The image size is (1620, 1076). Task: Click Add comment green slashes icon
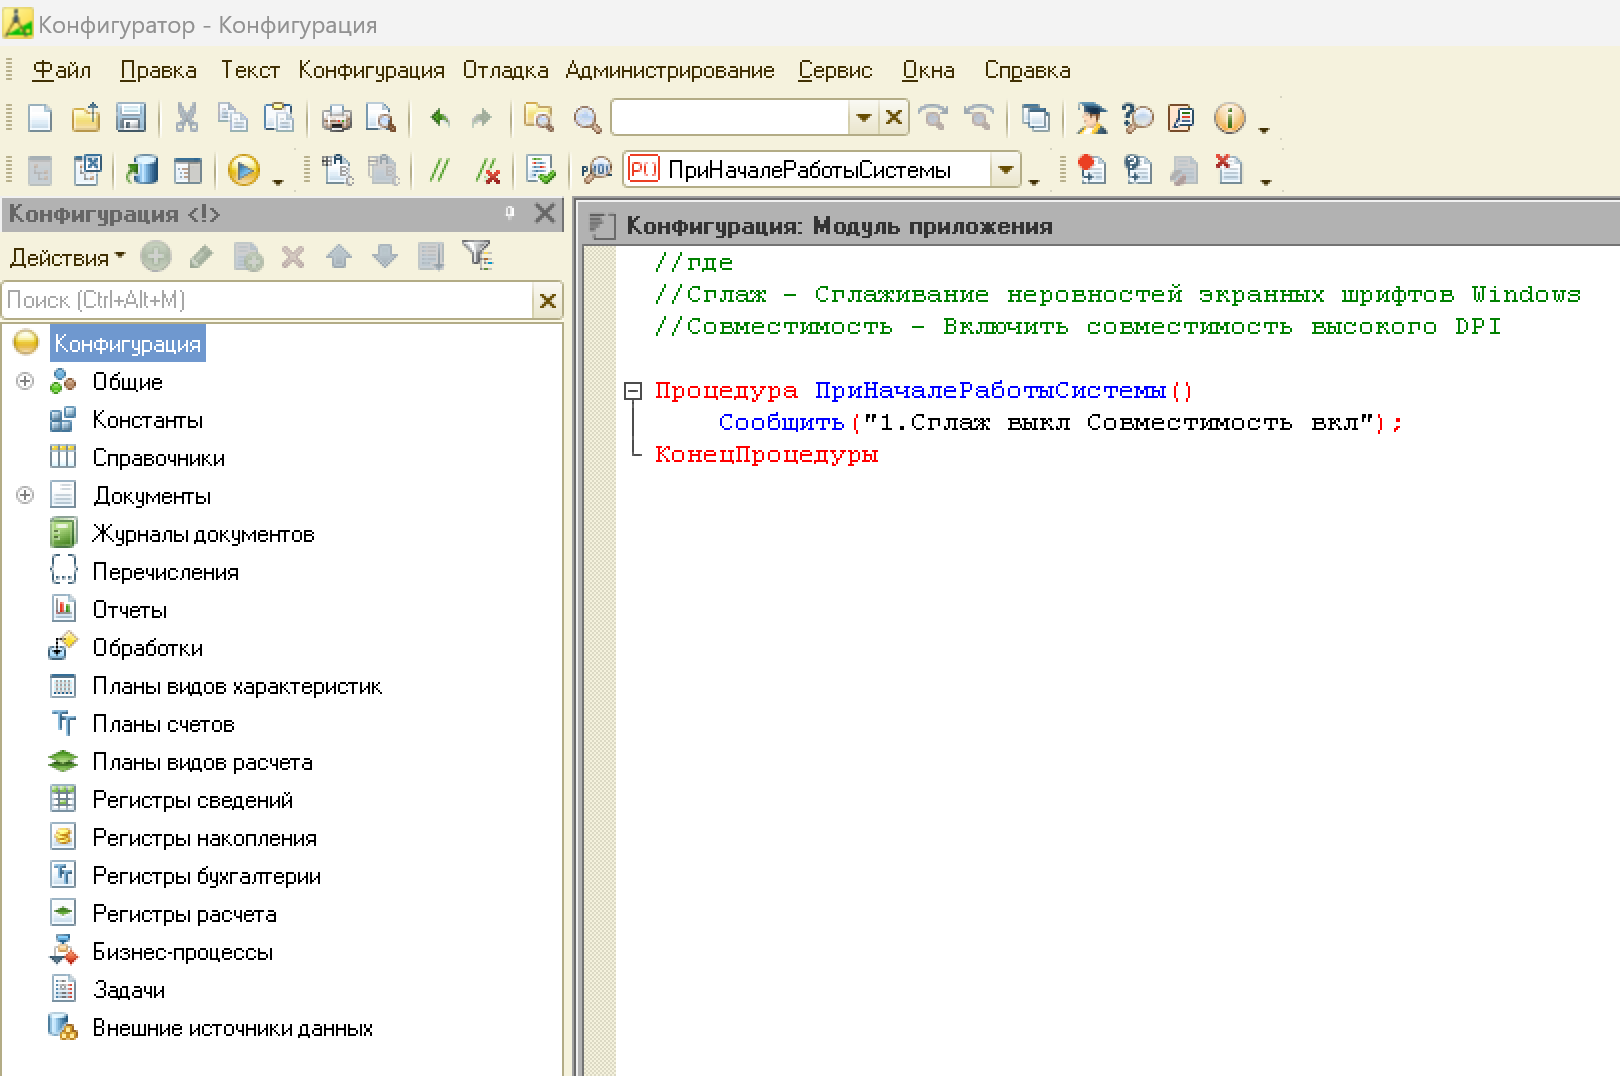[439, 171]
